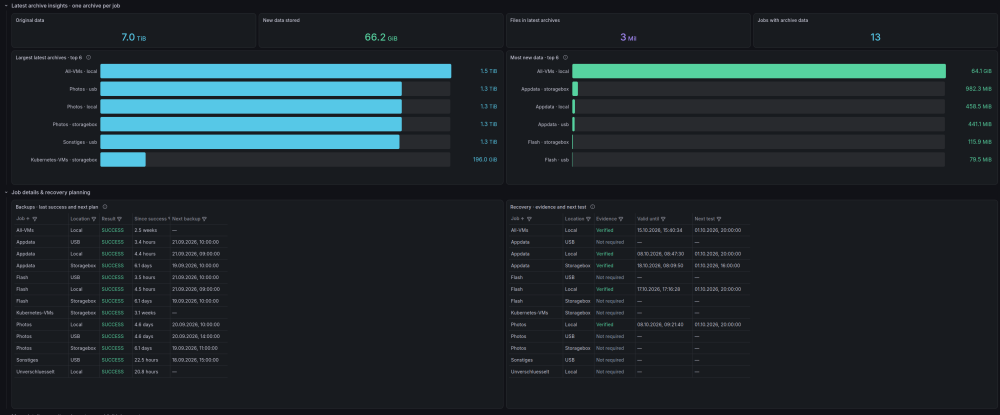
Task: Click the green All-VMs · local bar
Action: pyautogui.click(x=758, y=71)
